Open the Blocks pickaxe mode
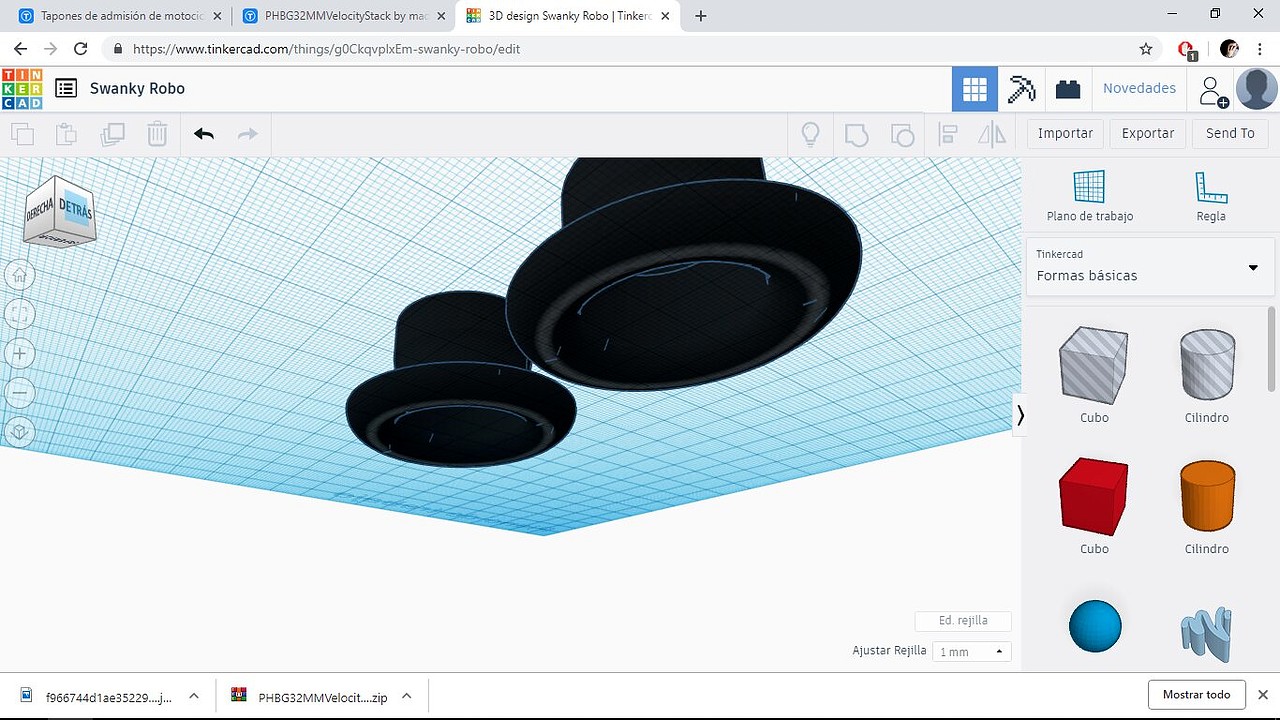 1022,89
